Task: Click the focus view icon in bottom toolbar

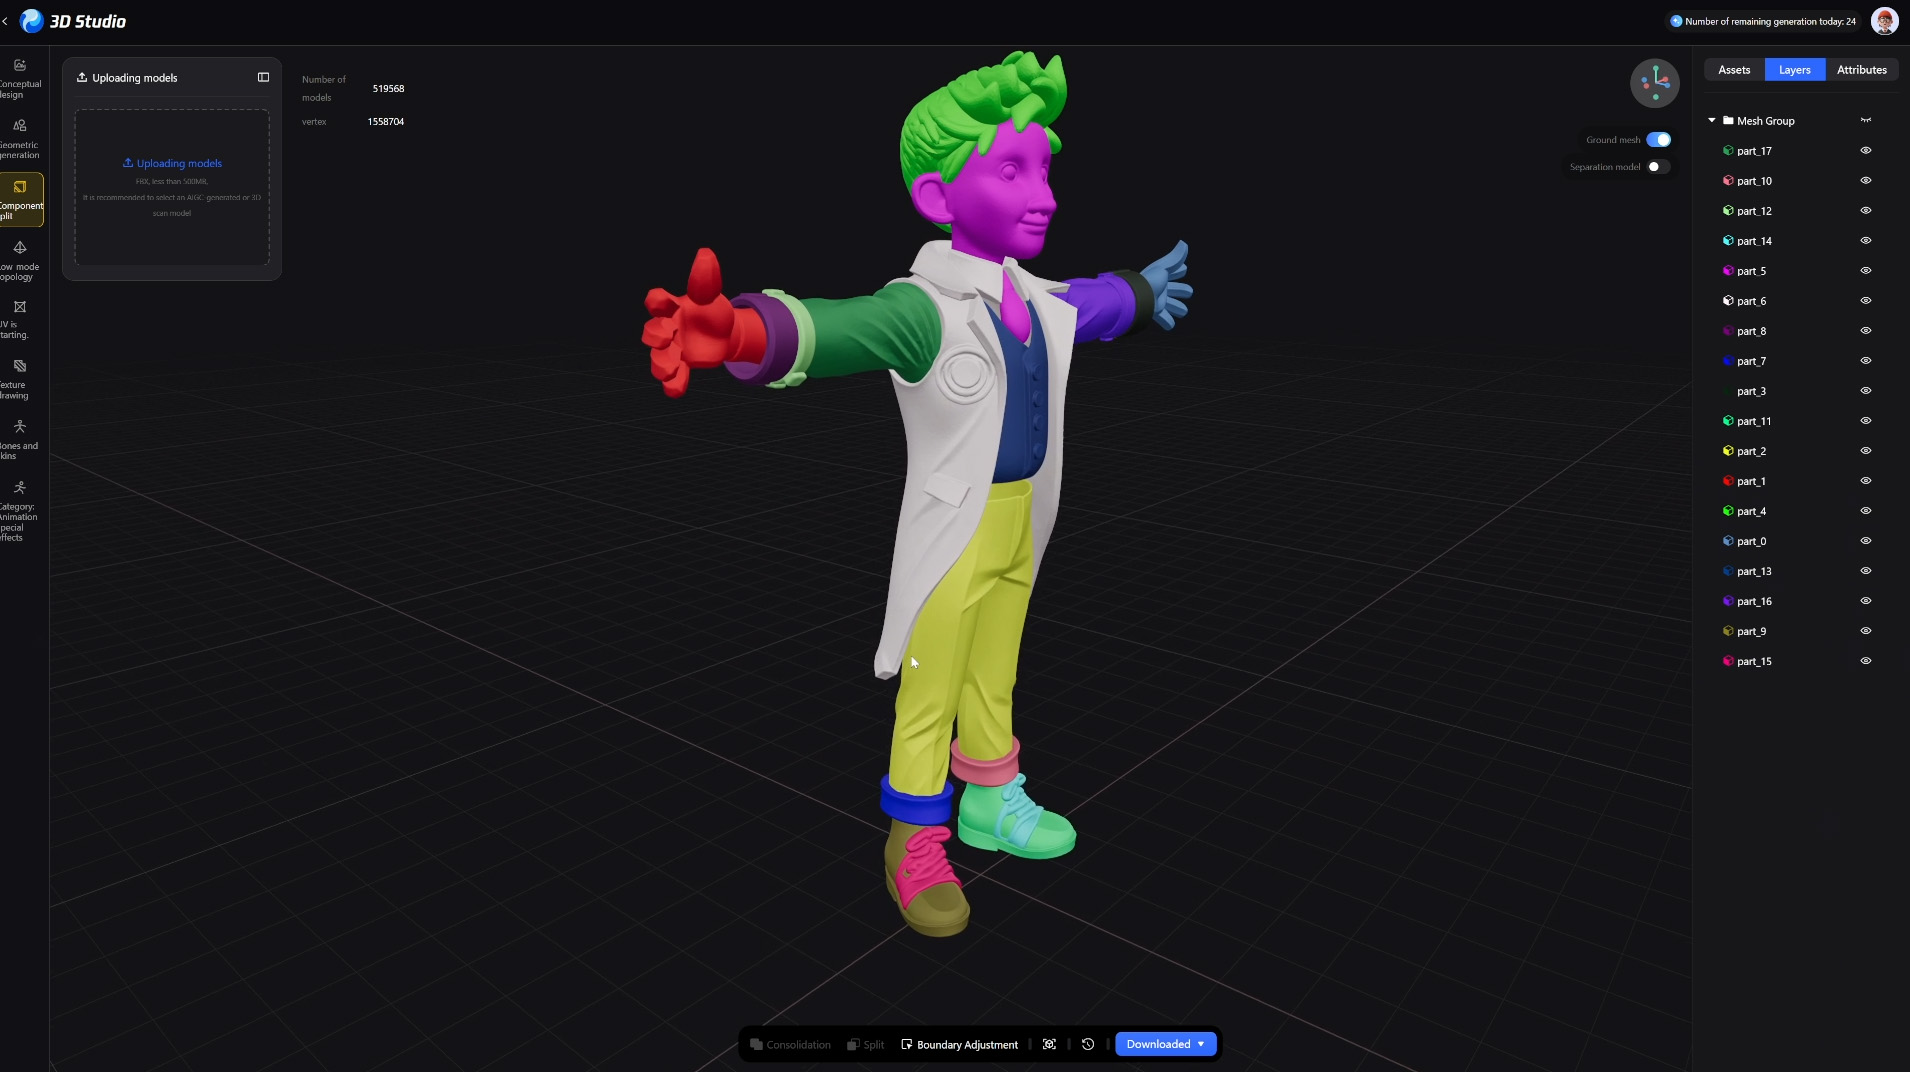Action: click(1049, 1044)
